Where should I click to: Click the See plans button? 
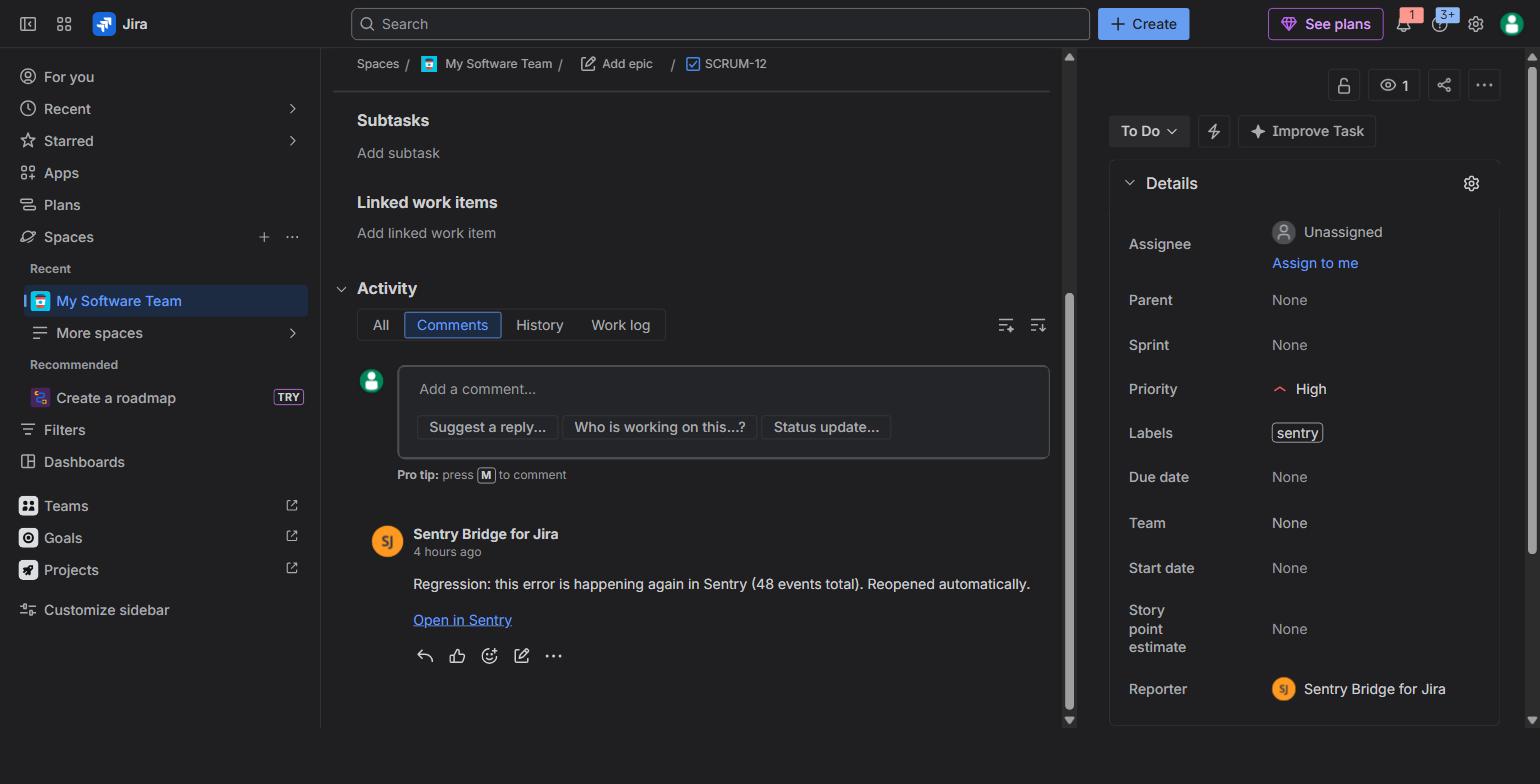click(x=1326, y=24)
